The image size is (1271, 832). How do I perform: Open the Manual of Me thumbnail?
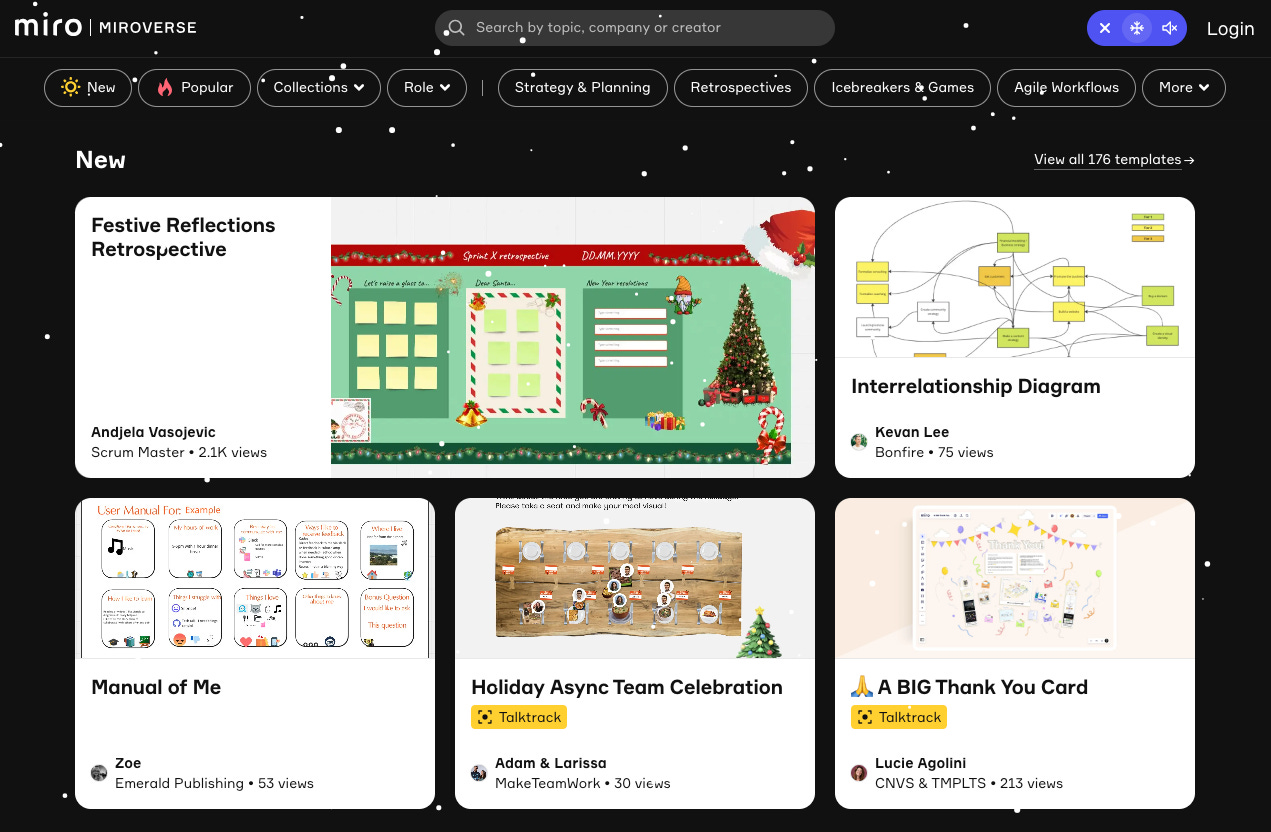point(255,578)
